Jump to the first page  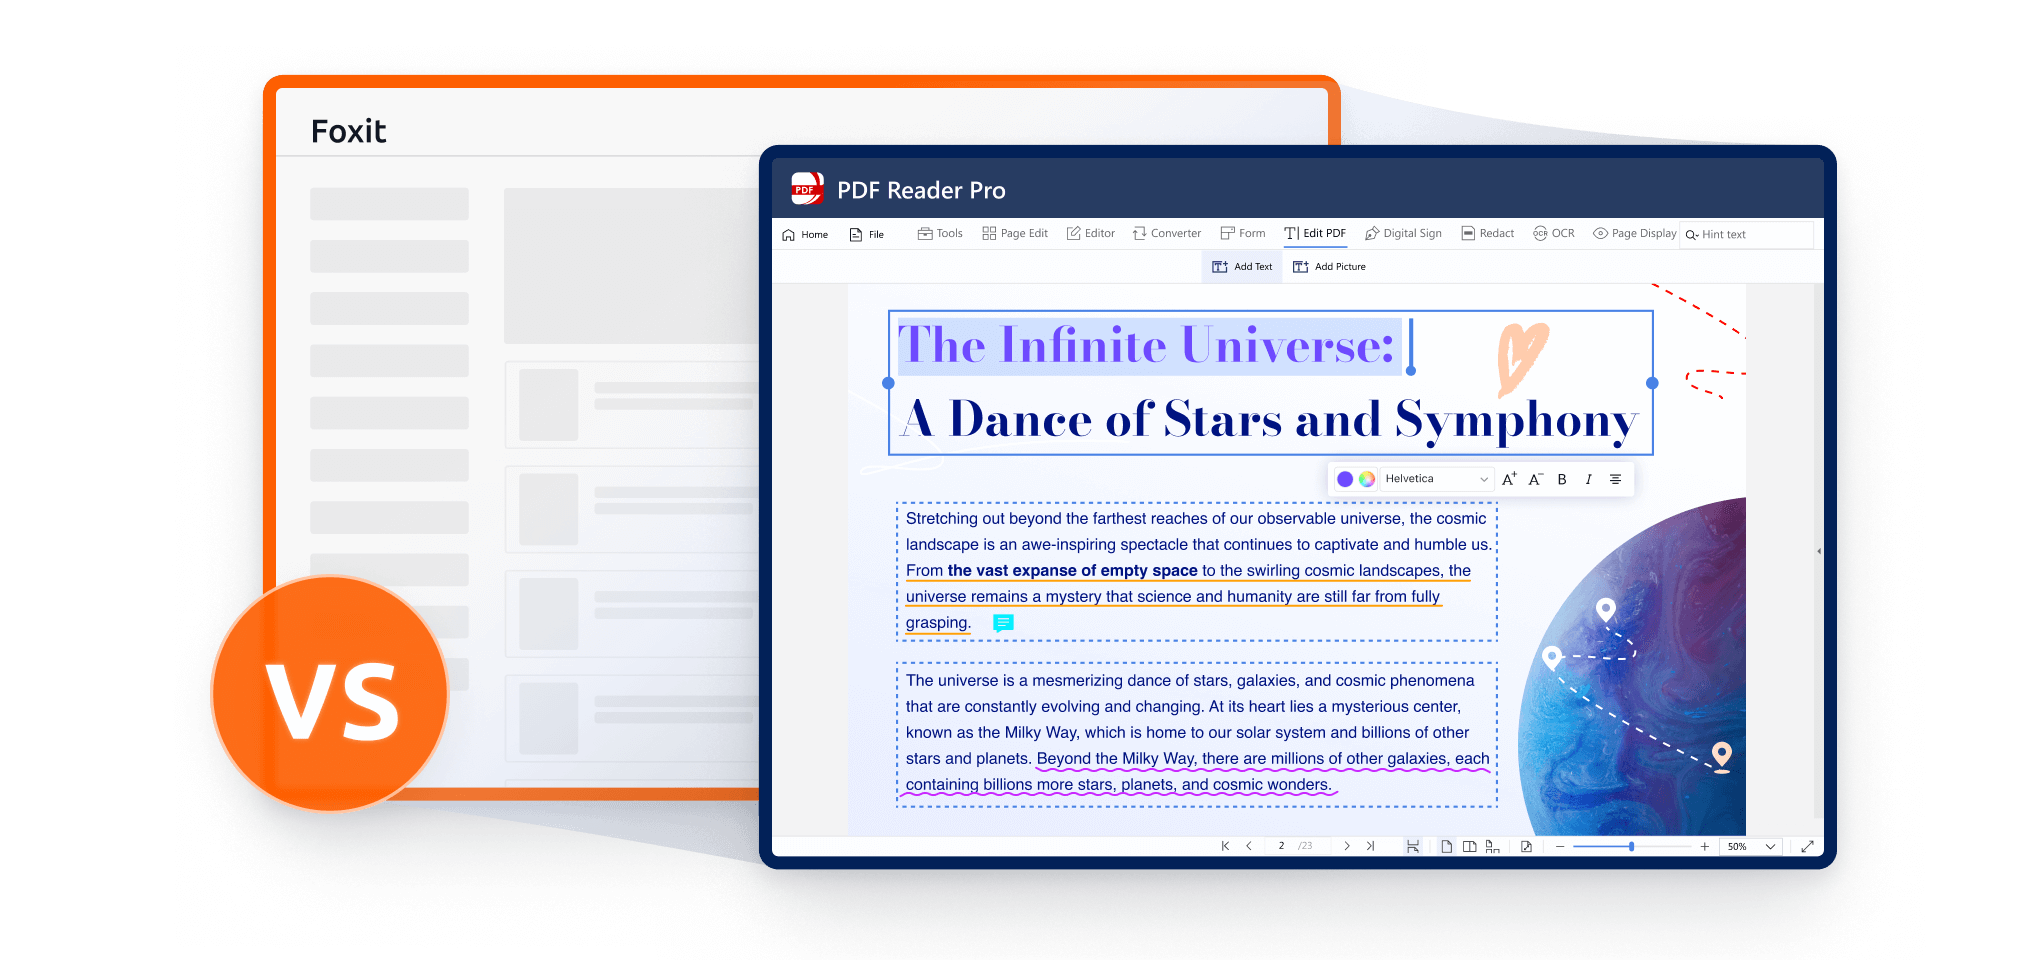[1225, 846]
